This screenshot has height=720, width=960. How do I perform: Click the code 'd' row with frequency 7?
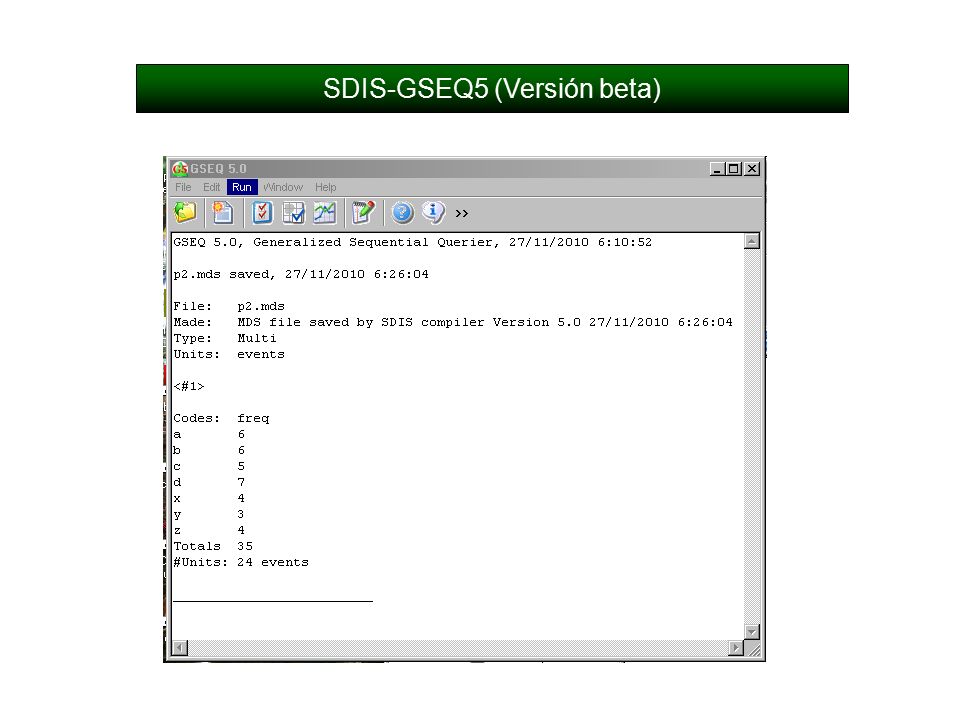tap(209, 482)
